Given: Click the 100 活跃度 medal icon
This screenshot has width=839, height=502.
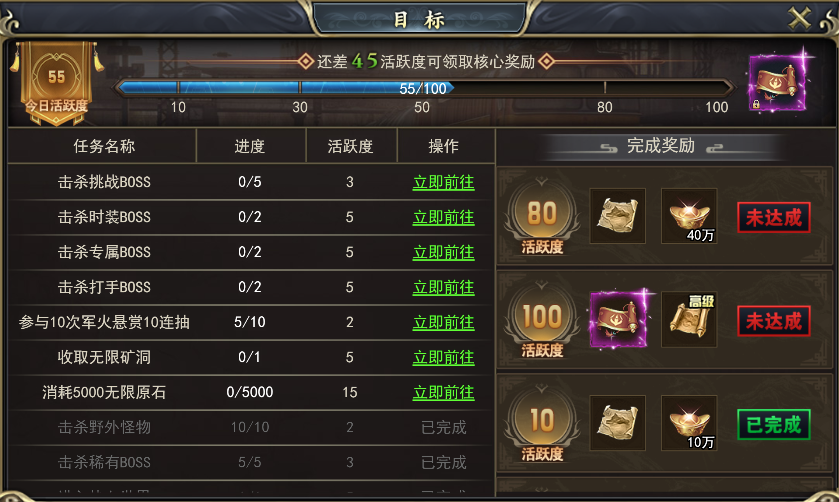Looking at the screenshot, I should tap(542, 321).
